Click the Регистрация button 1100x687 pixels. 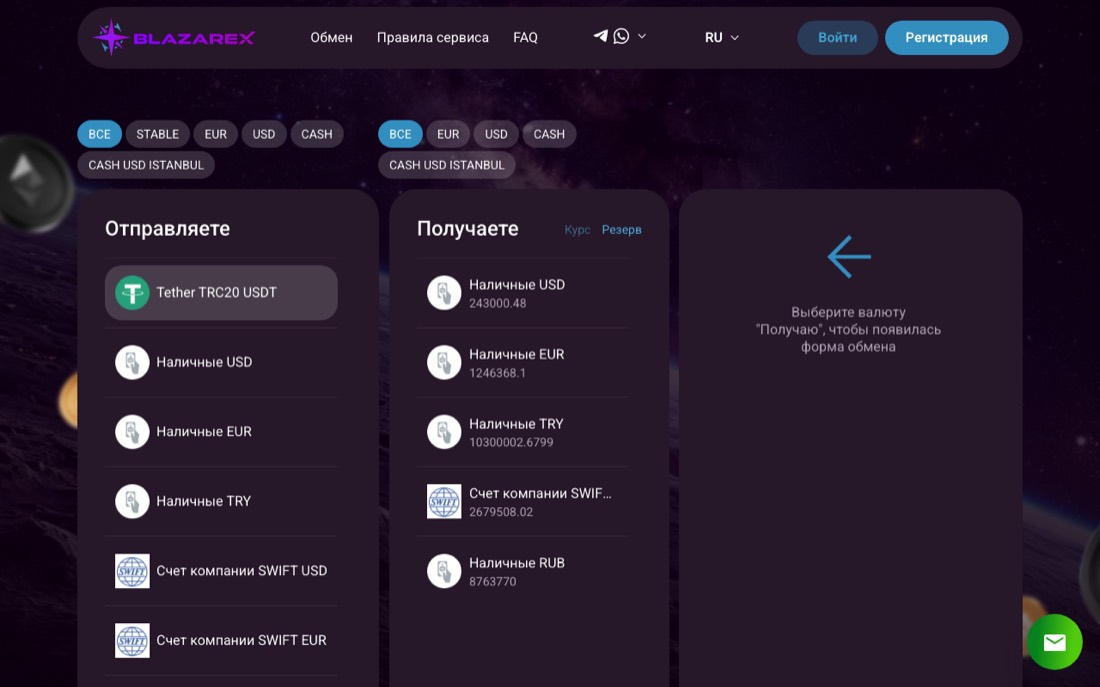pyautogui.click(x=946, y=37)
